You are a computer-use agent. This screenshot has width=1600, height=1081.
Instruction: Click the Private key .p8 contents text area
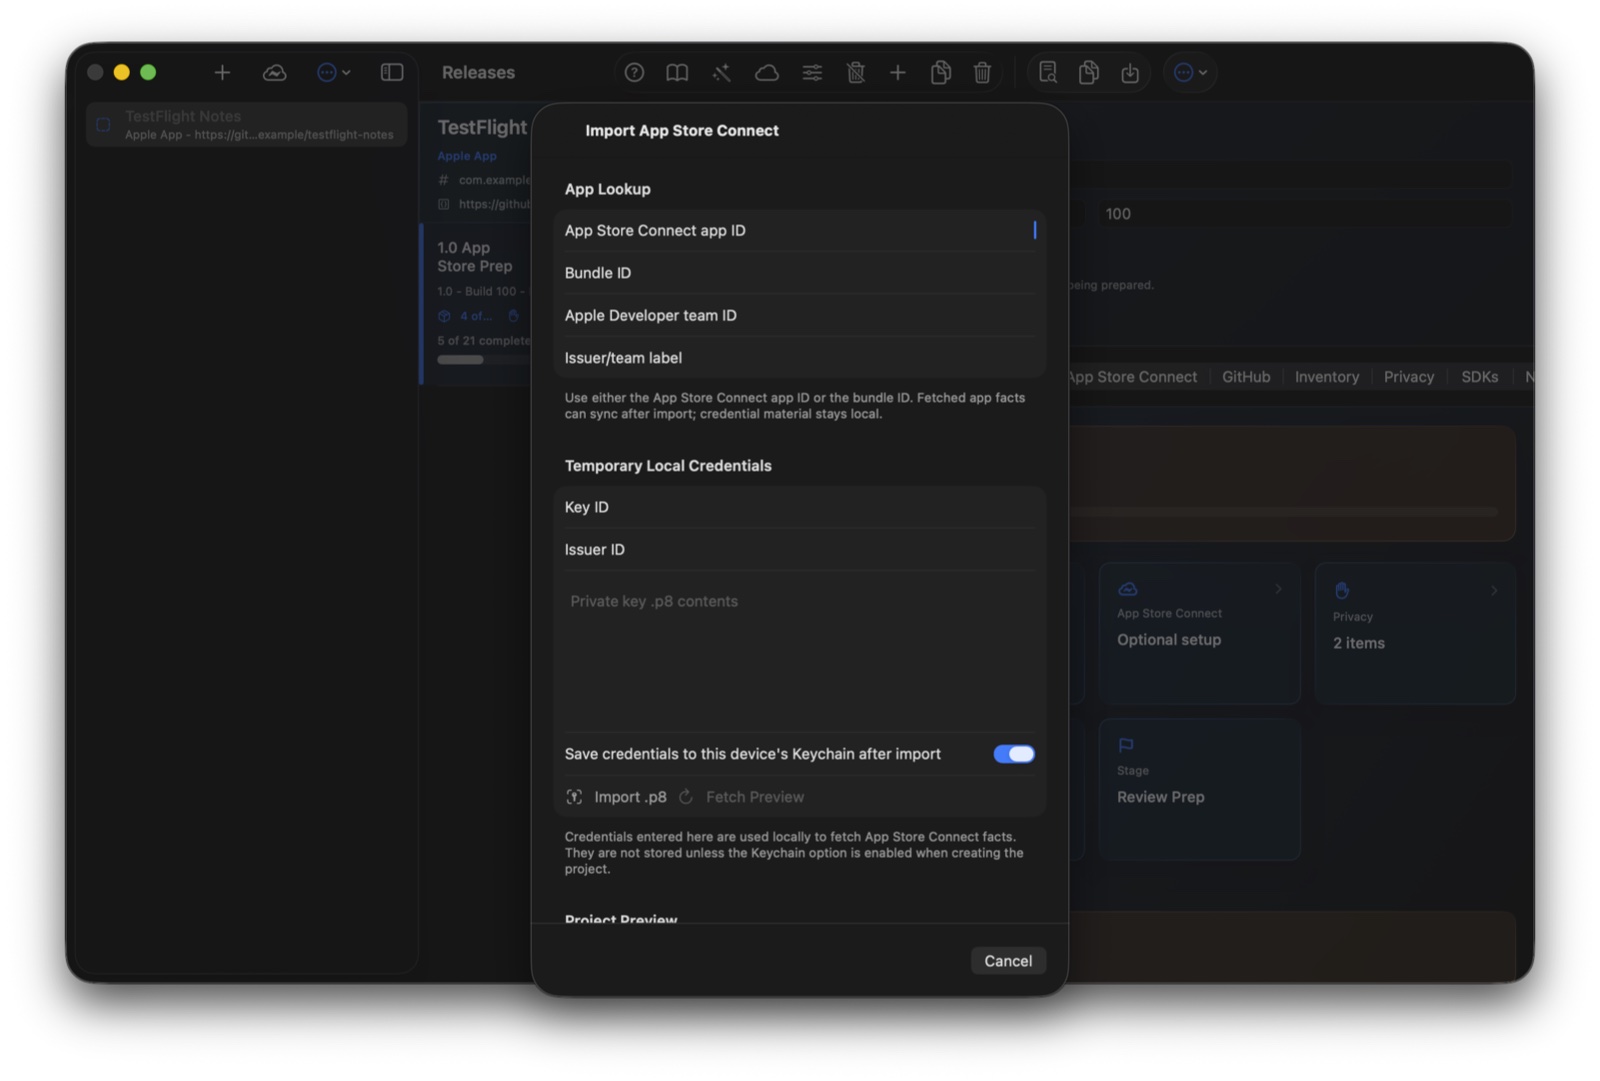coord(799,651)
